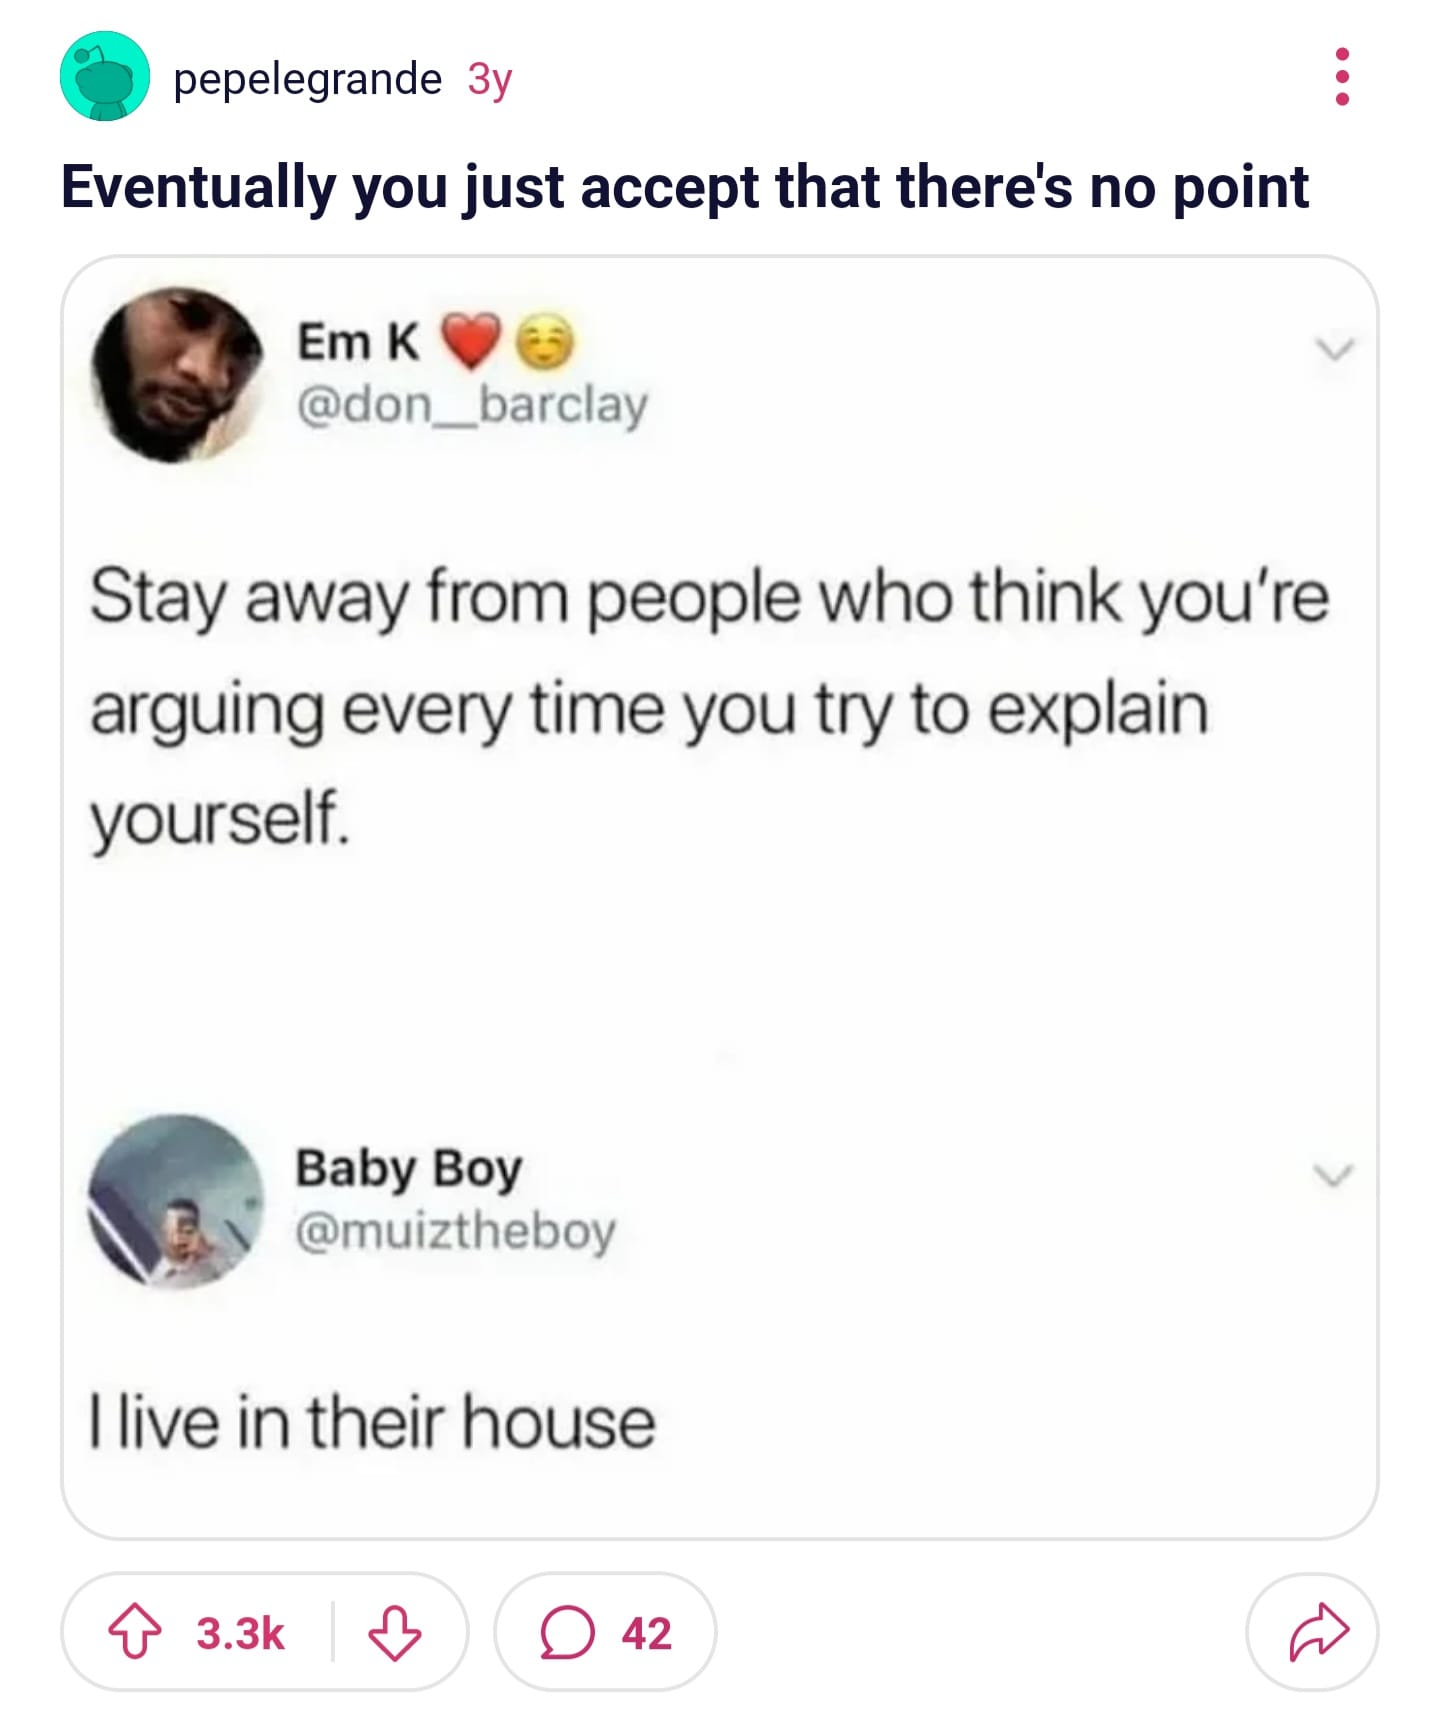Downvote the post
The image size is (1440, 1720).
[x=395, y=1633]
